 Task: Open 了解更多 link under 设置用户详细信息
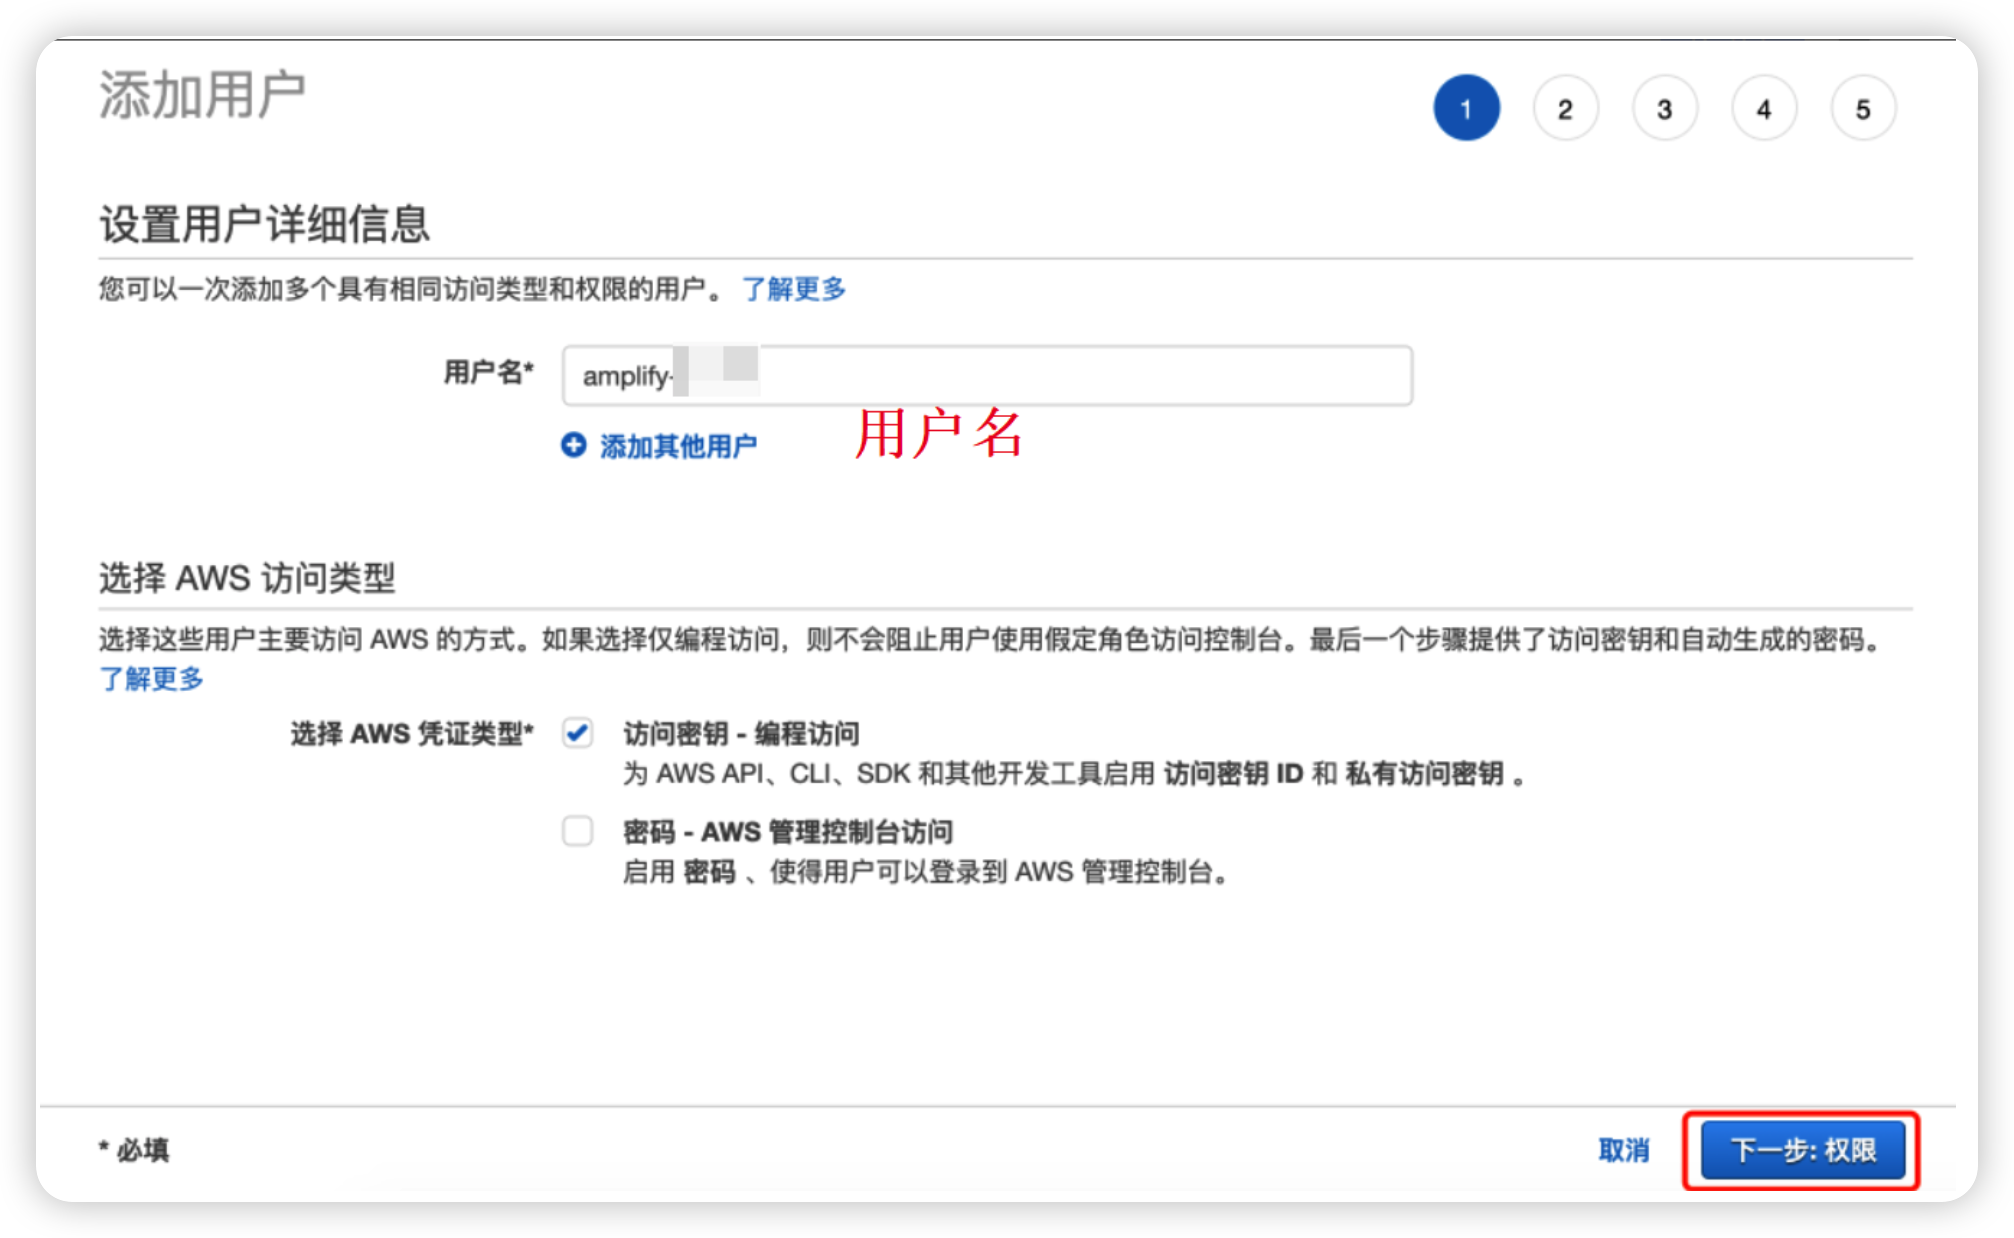(x=794, y=289)
